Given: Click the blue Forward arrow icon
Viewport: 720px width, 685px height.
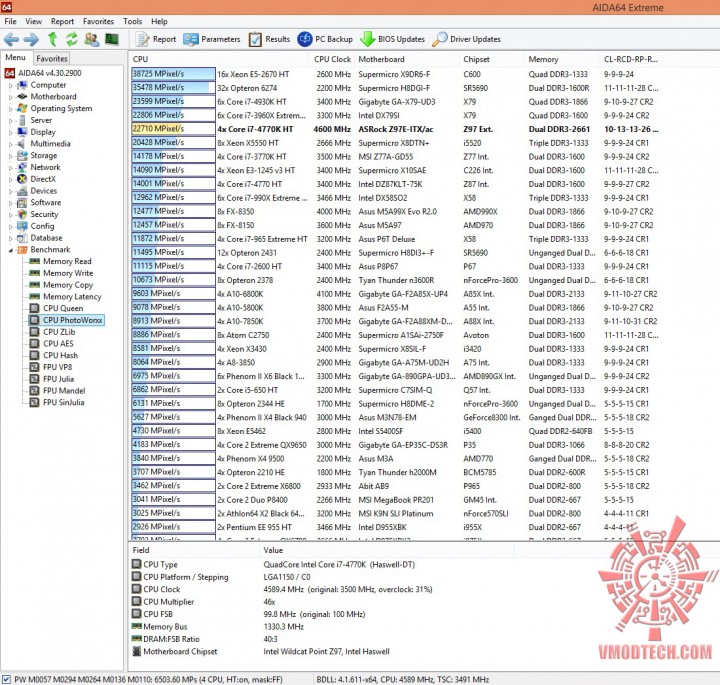Looking at the screenshot, I should pos(31,39).
